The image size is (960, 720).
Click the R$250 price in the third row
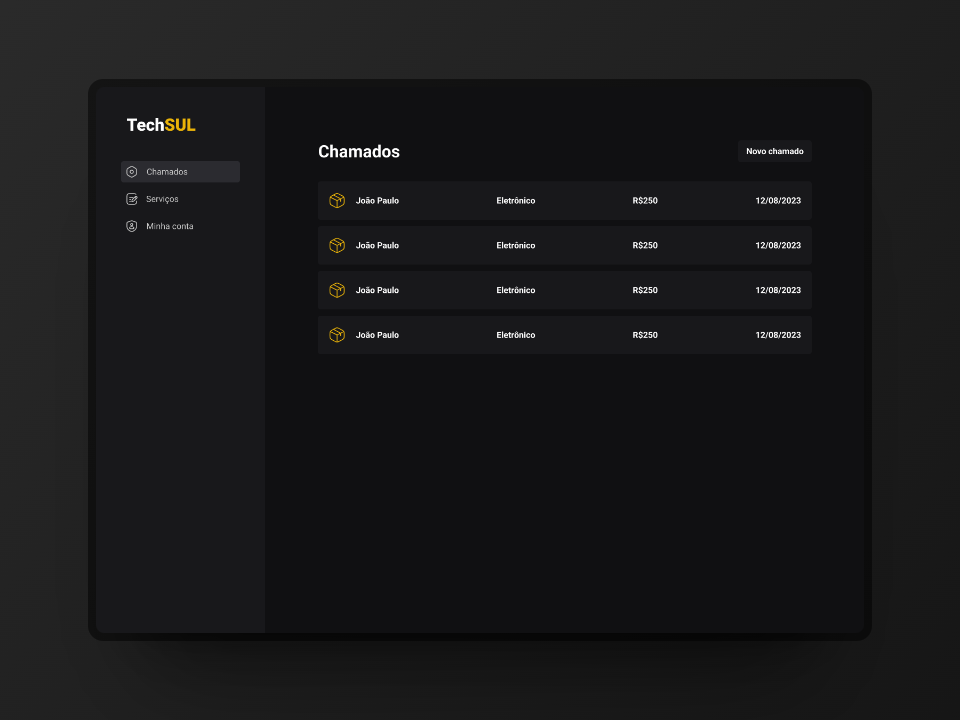tap(645, 290)
